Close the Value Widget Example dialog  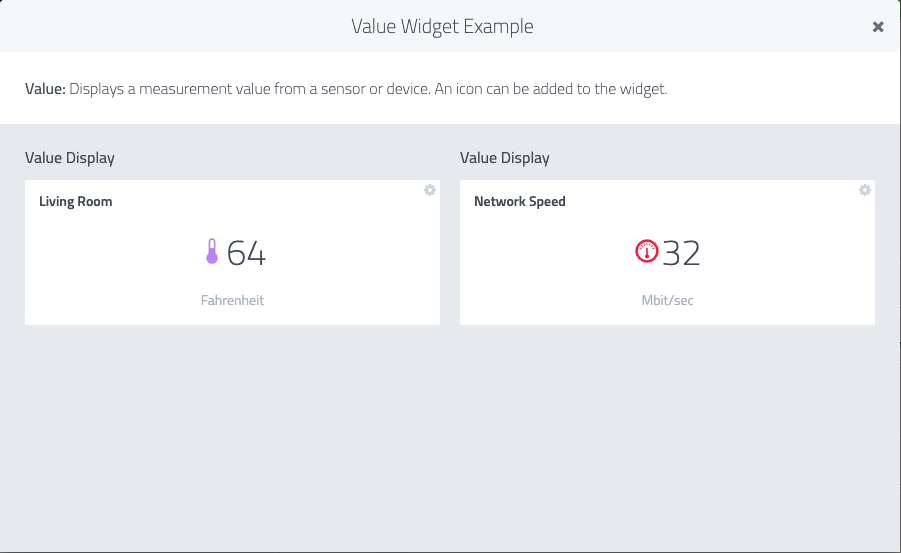point(877,26)
